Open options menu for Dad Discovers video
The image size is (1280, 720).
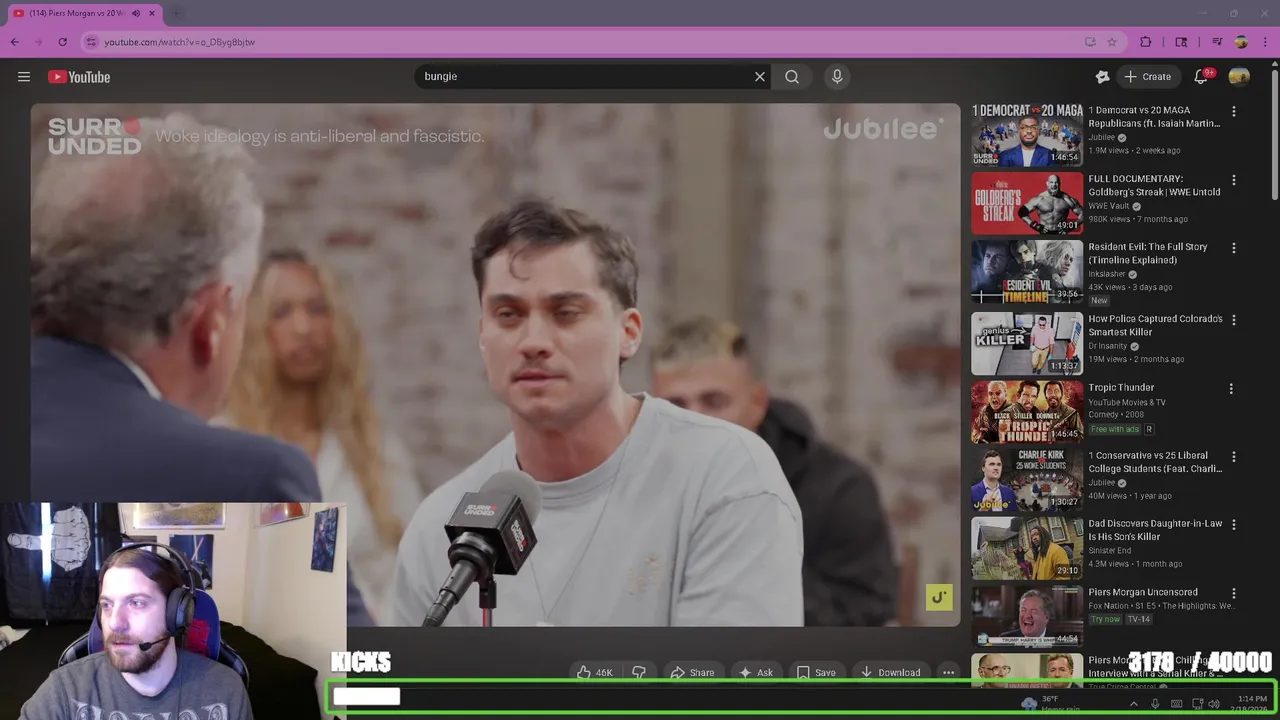pyautogui.click(x=1233, y=525)
